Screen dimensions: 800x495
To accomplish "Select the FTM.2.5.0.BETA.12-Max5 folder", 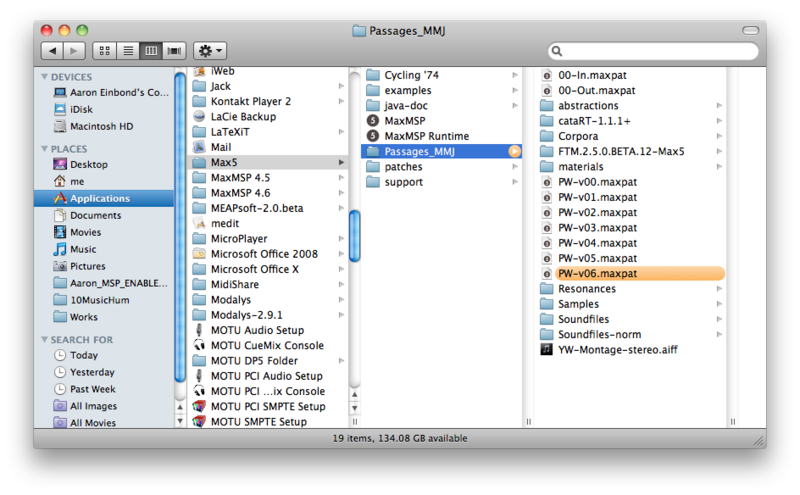I will [x=613, y=152].
